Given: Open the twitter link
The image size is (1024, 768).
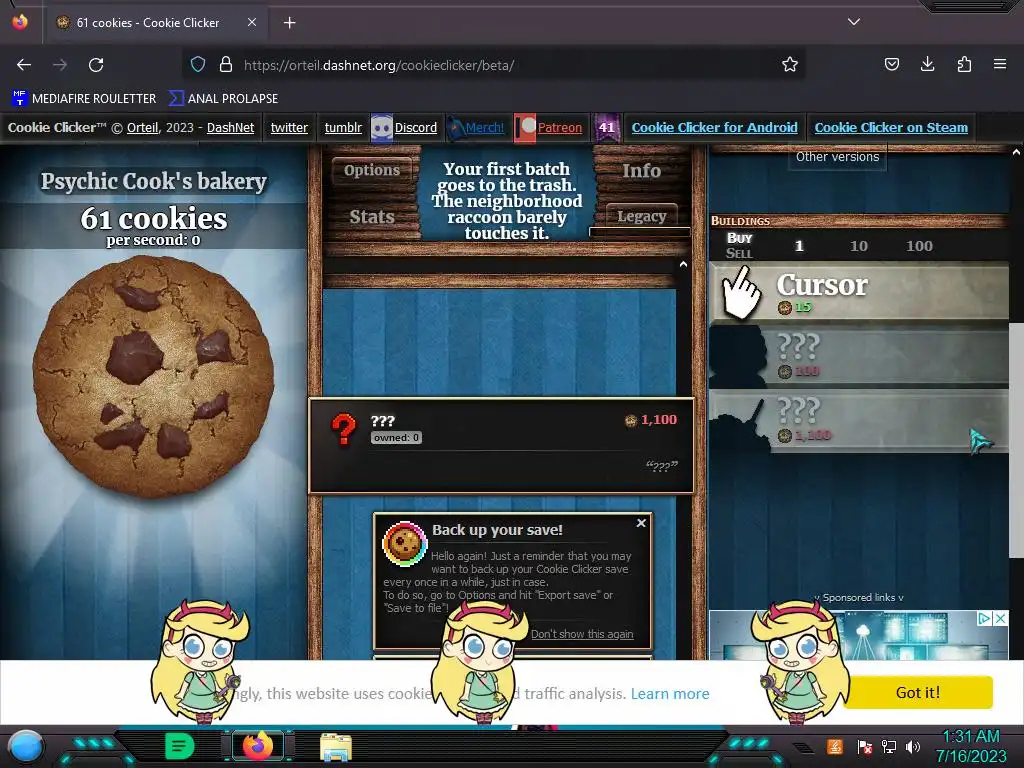Looking at the screenshot, I should (x=289, y=127).
